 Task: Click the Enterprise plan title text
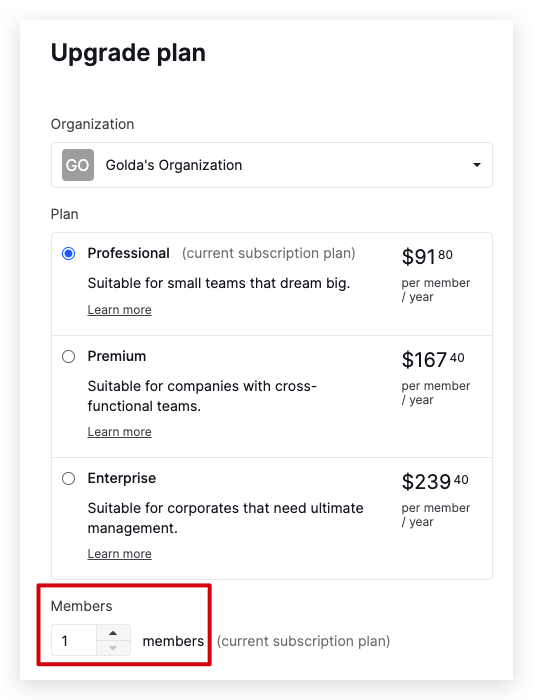click(122, 478)
